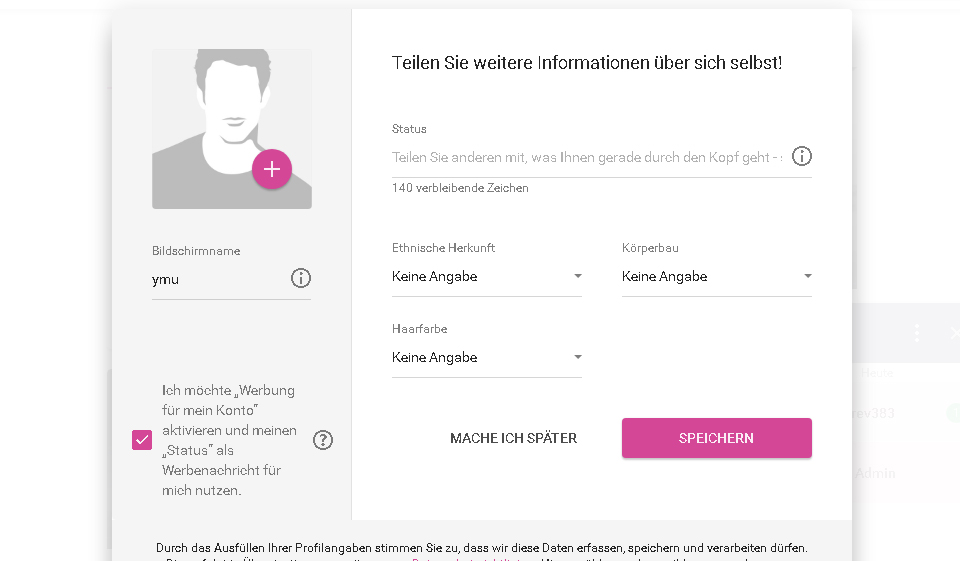The image size is (960, 561).
Task: Expand the Körperbau dropdown
Action: [x=716, y=277]
